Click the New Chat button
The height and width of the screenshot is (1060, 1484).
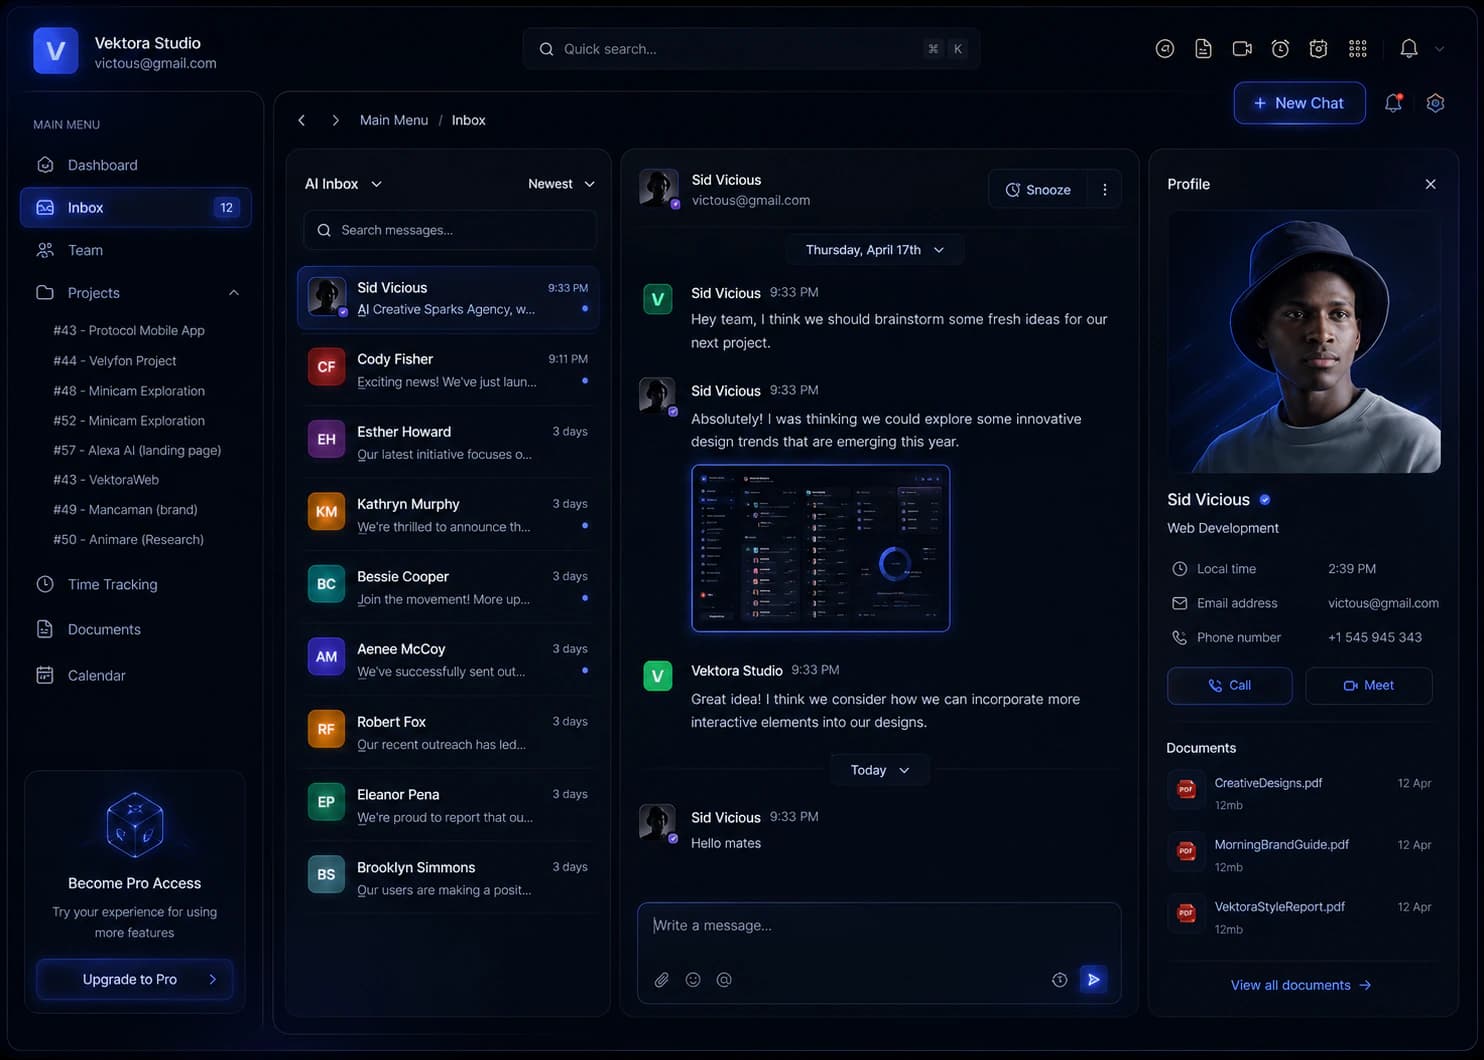point(1299,103)
